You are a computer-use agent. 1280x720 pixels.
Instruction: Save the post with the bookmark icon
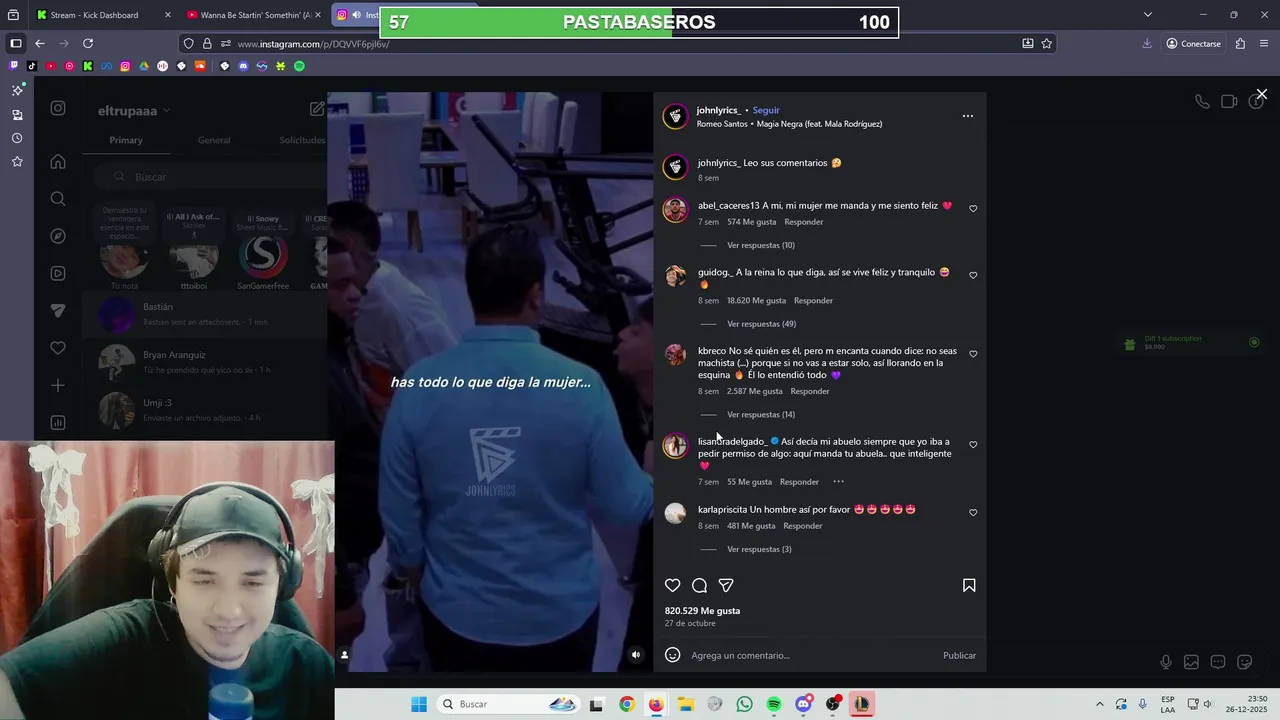tap(969, 586)
